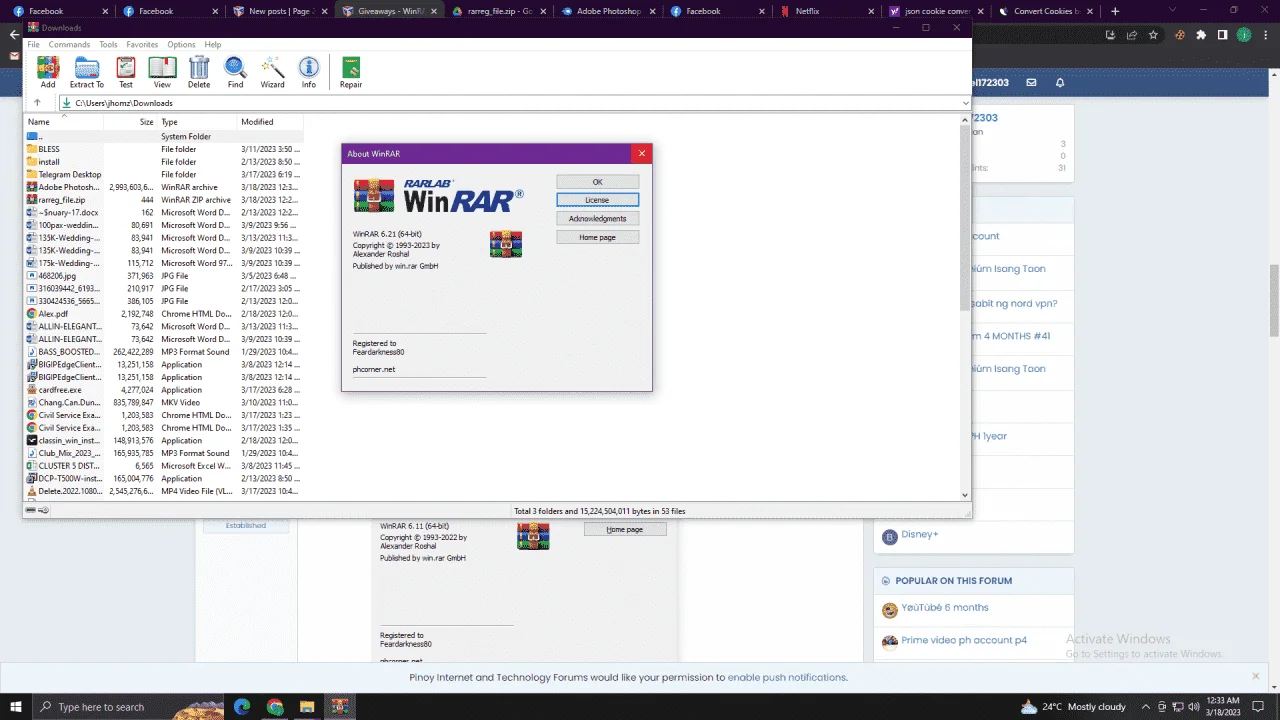The height and width of the screenshot is (720, 1280).
Task: Open the View file tool
Action: tap(162, 72)
